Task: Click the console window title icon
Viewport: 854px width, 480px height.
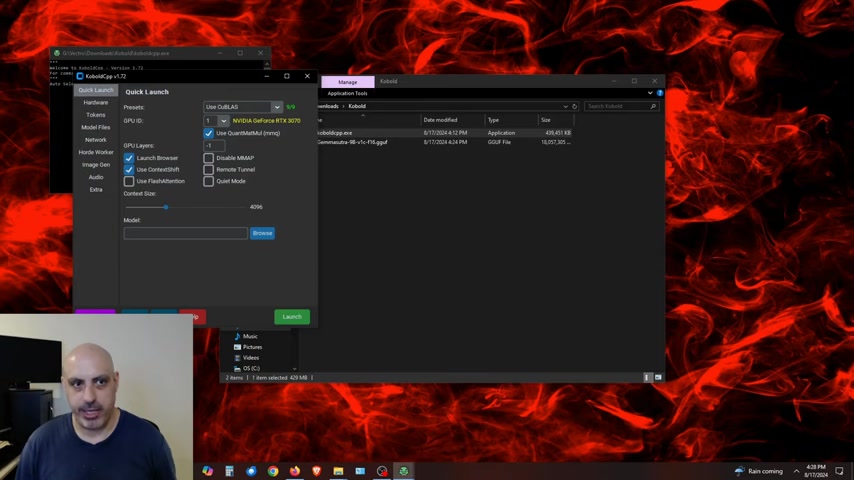Action: tap(56, 53)
